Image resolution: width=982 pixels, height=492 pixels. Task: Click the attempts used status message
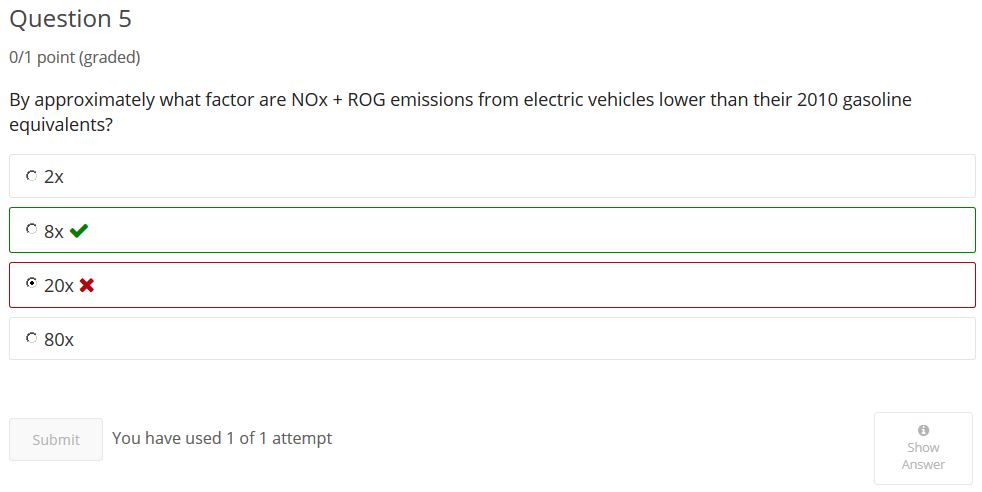click(222, 438)
